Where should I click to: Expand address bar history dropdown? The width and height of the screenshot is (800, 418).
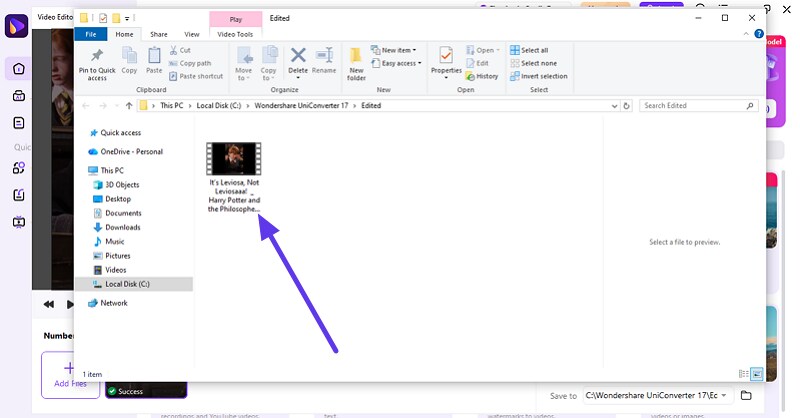614,106
